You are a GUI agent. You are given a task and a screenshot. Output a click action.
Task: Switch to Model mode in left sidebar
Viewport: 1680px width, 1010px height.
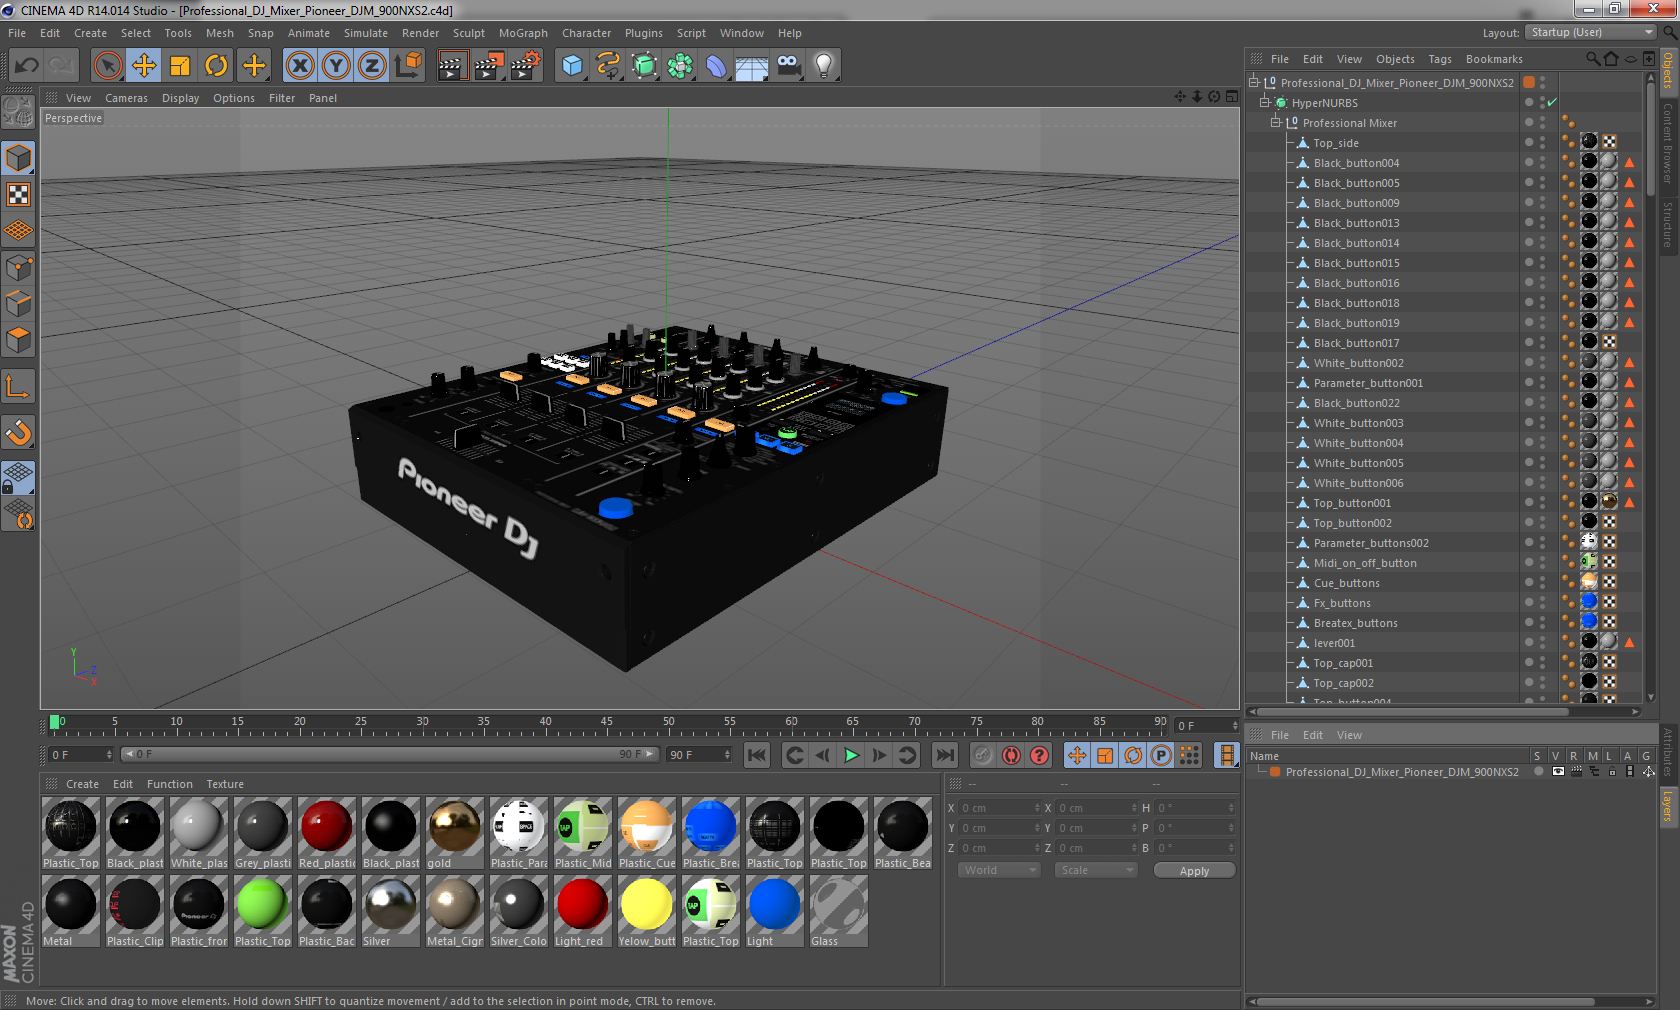18,159
